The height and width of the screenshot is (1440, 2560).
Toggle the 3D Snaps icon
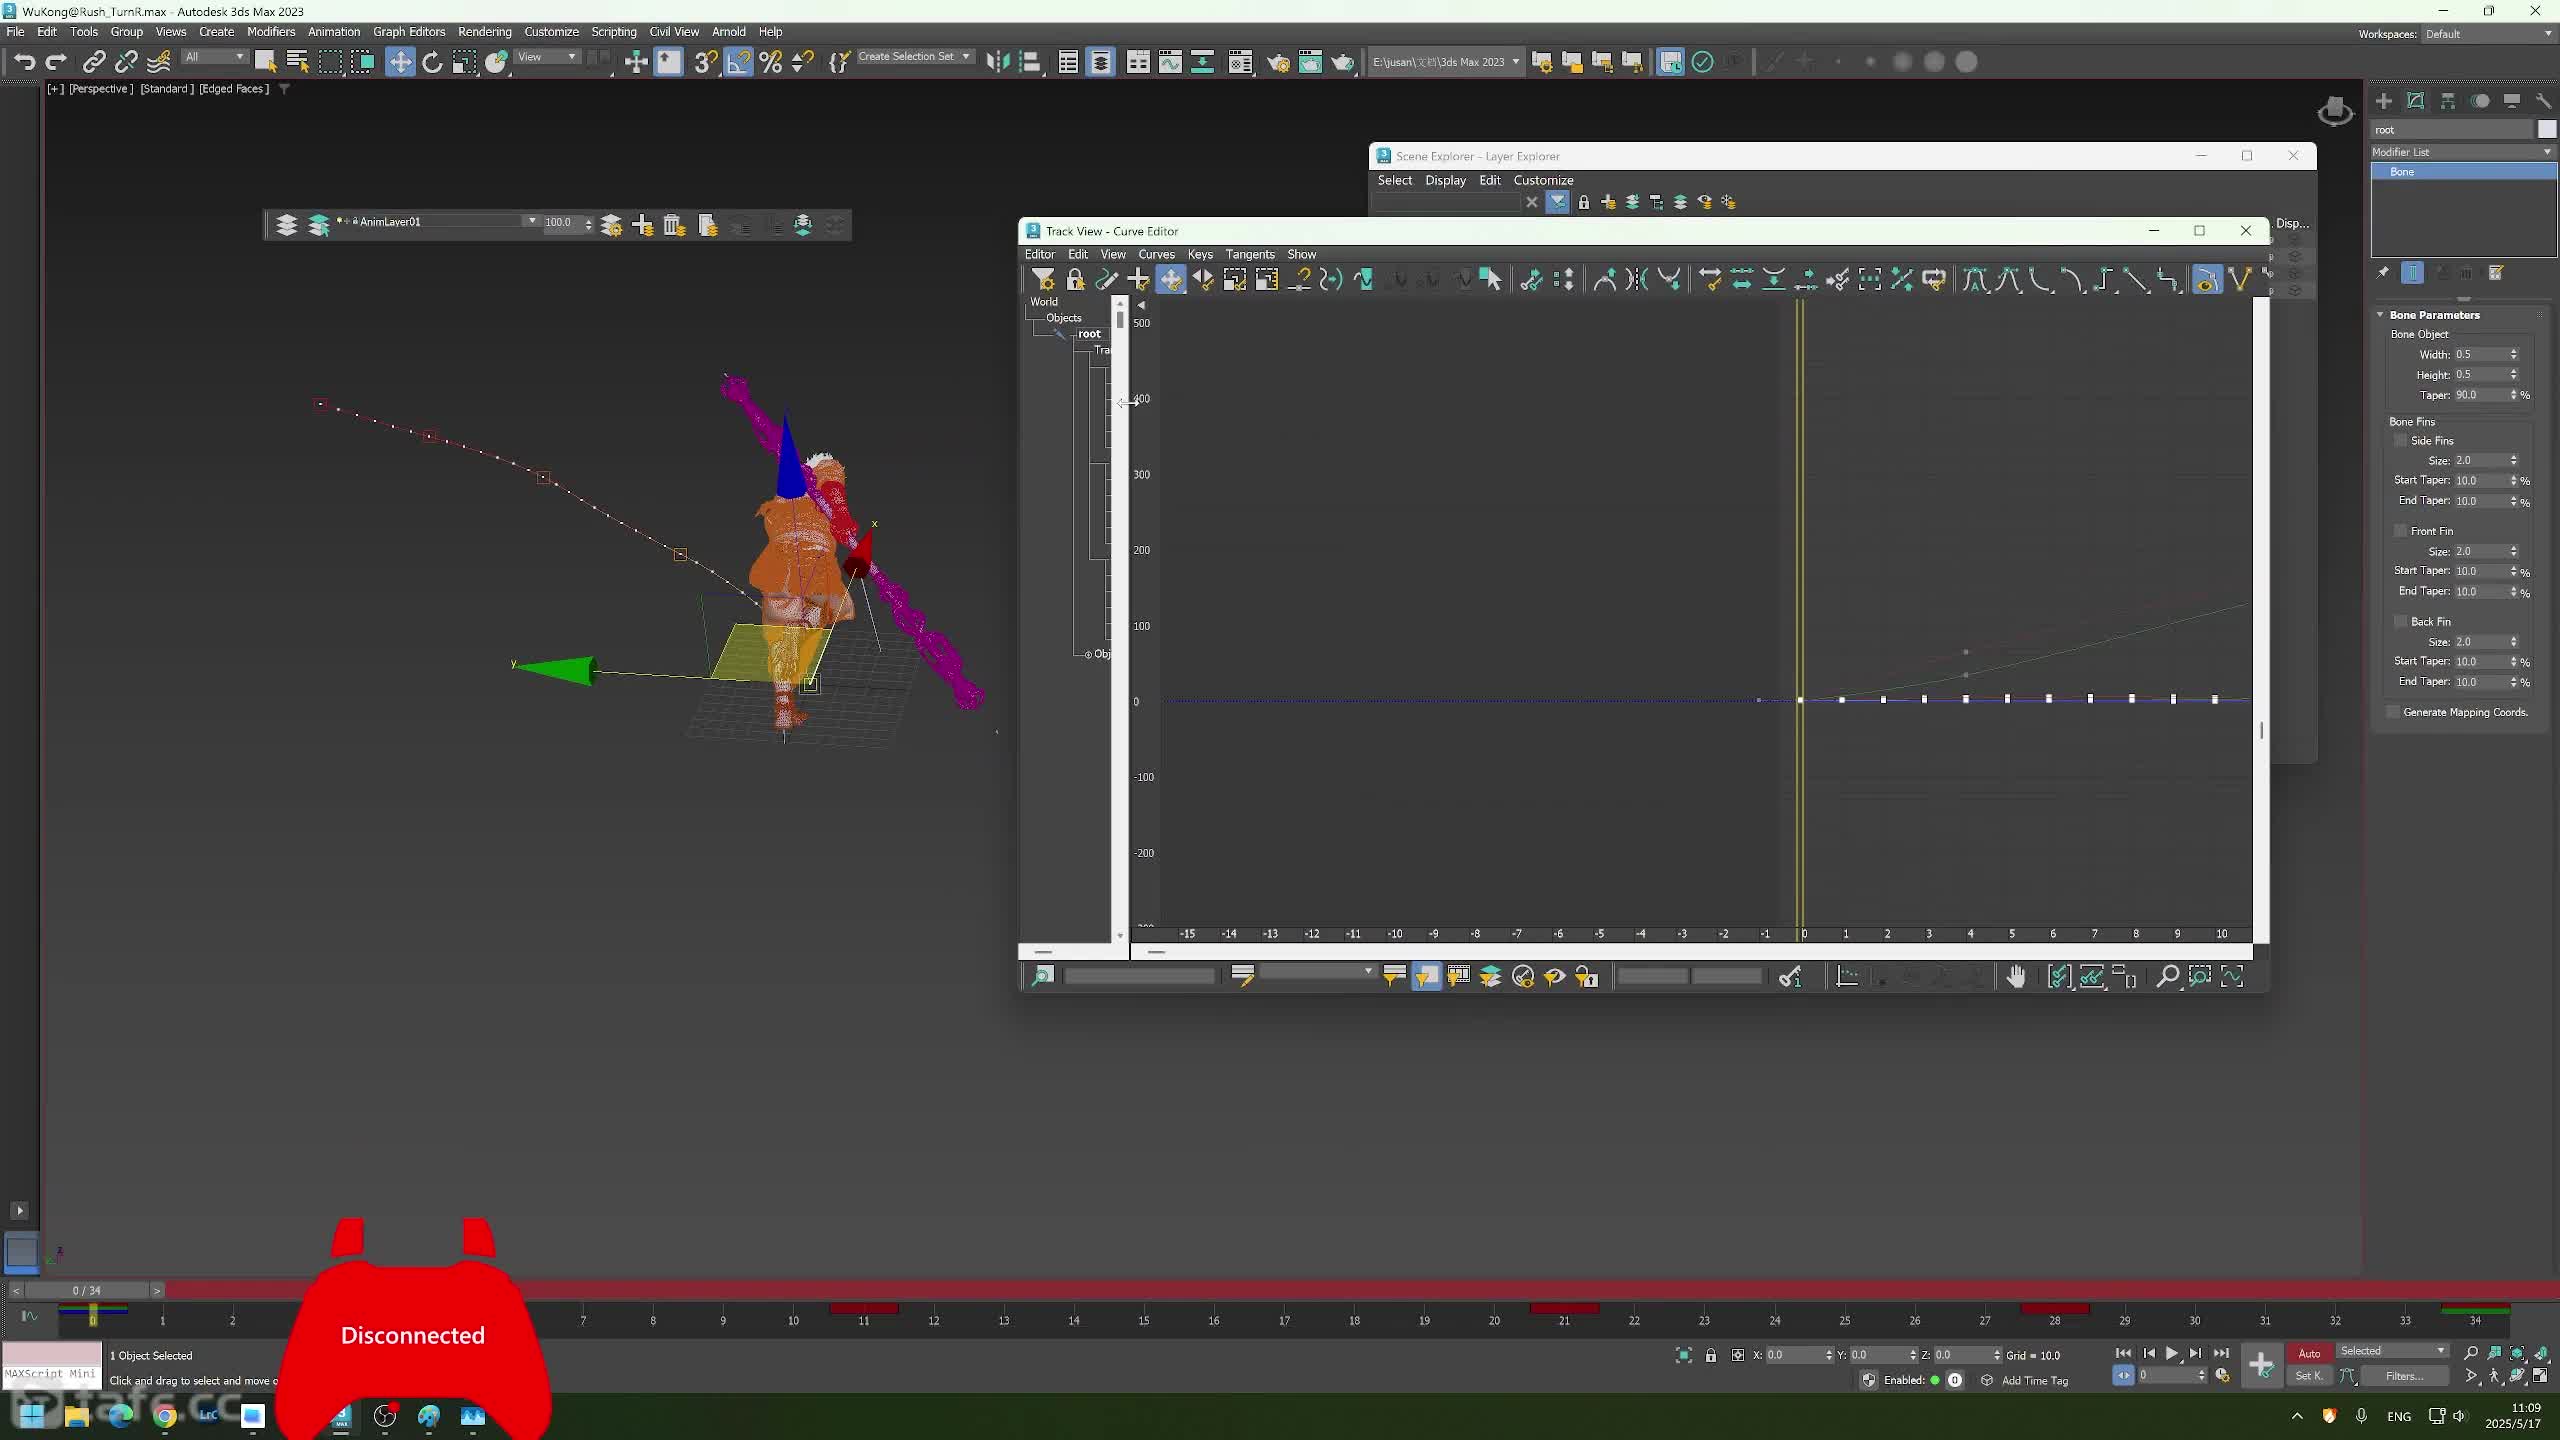point(705,62)
